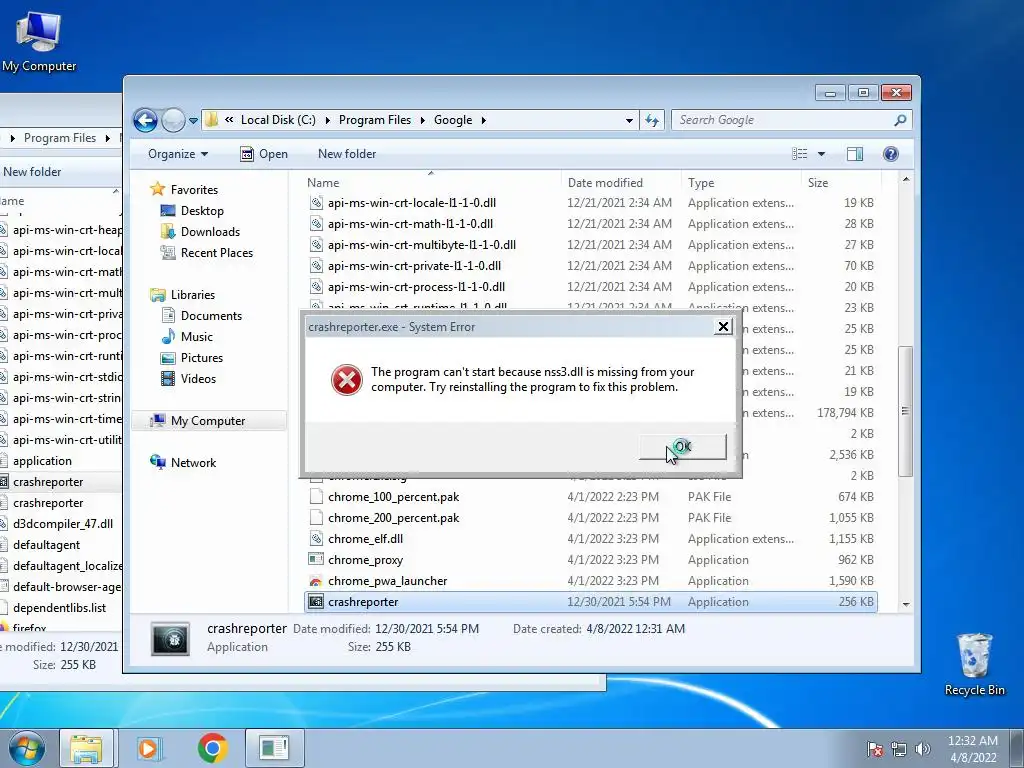
Task: Click the chrome_pwa_launcher icon
Action: (x=316, y=581)
